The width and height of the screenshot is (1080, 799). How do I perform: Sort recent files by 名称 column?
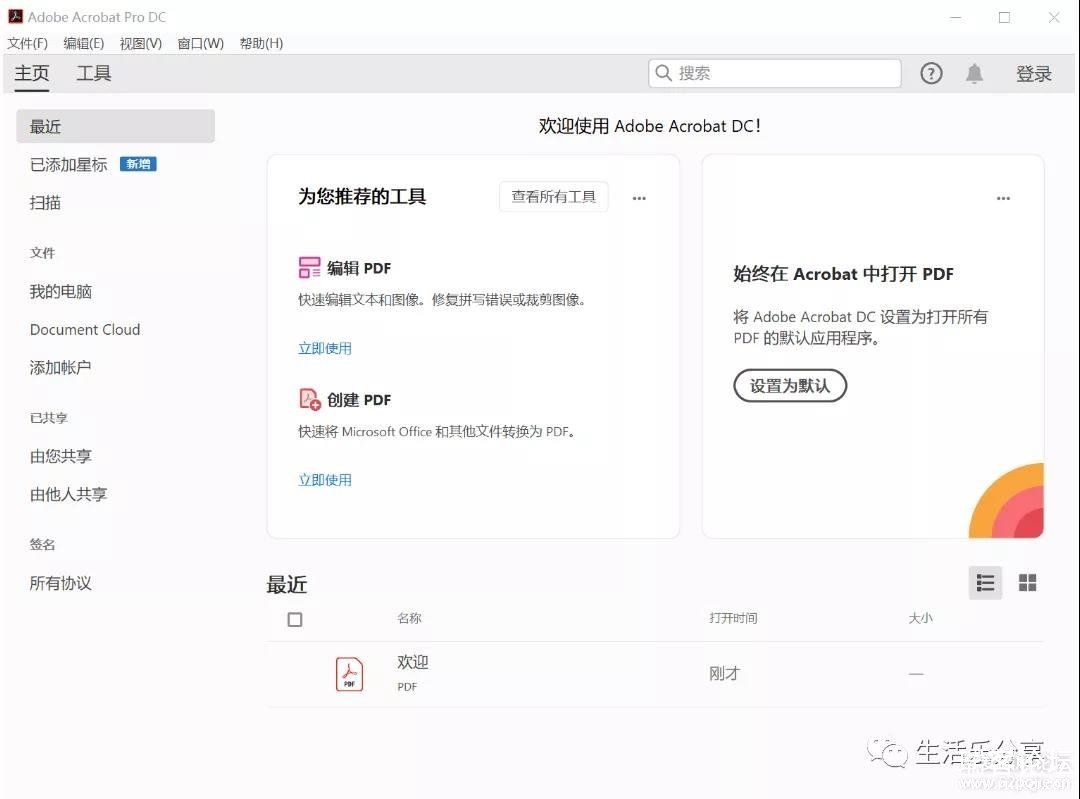tap(409, 618)
